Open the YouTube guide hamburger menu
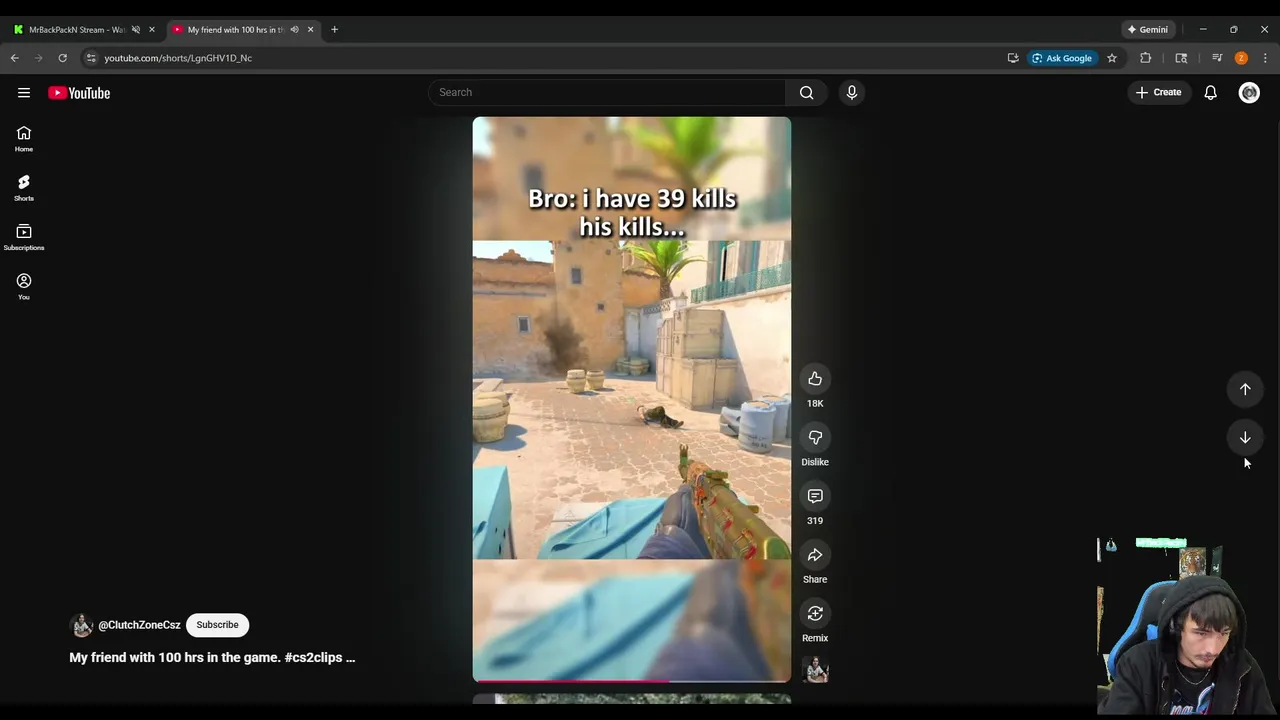 [24, 93]
